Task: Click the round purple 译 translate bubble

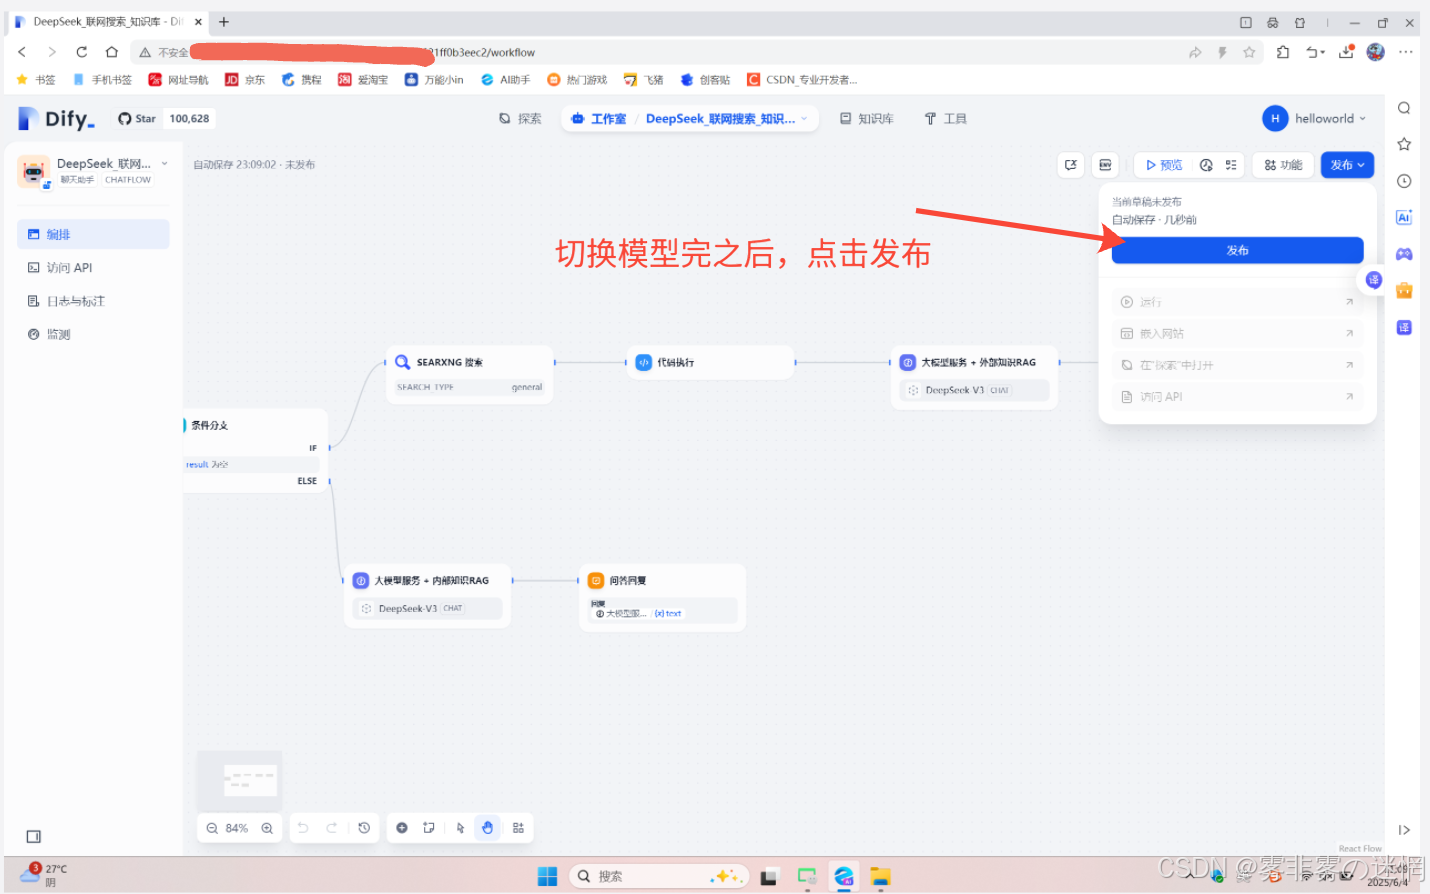Action: click(1374, 279)
